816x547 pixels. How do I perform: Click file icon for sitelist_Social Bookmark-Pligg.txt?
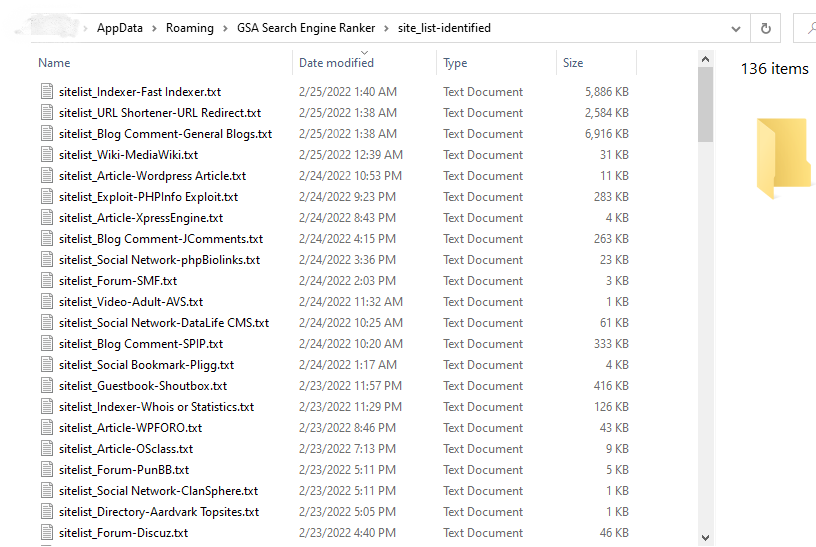tap(47, 364)
